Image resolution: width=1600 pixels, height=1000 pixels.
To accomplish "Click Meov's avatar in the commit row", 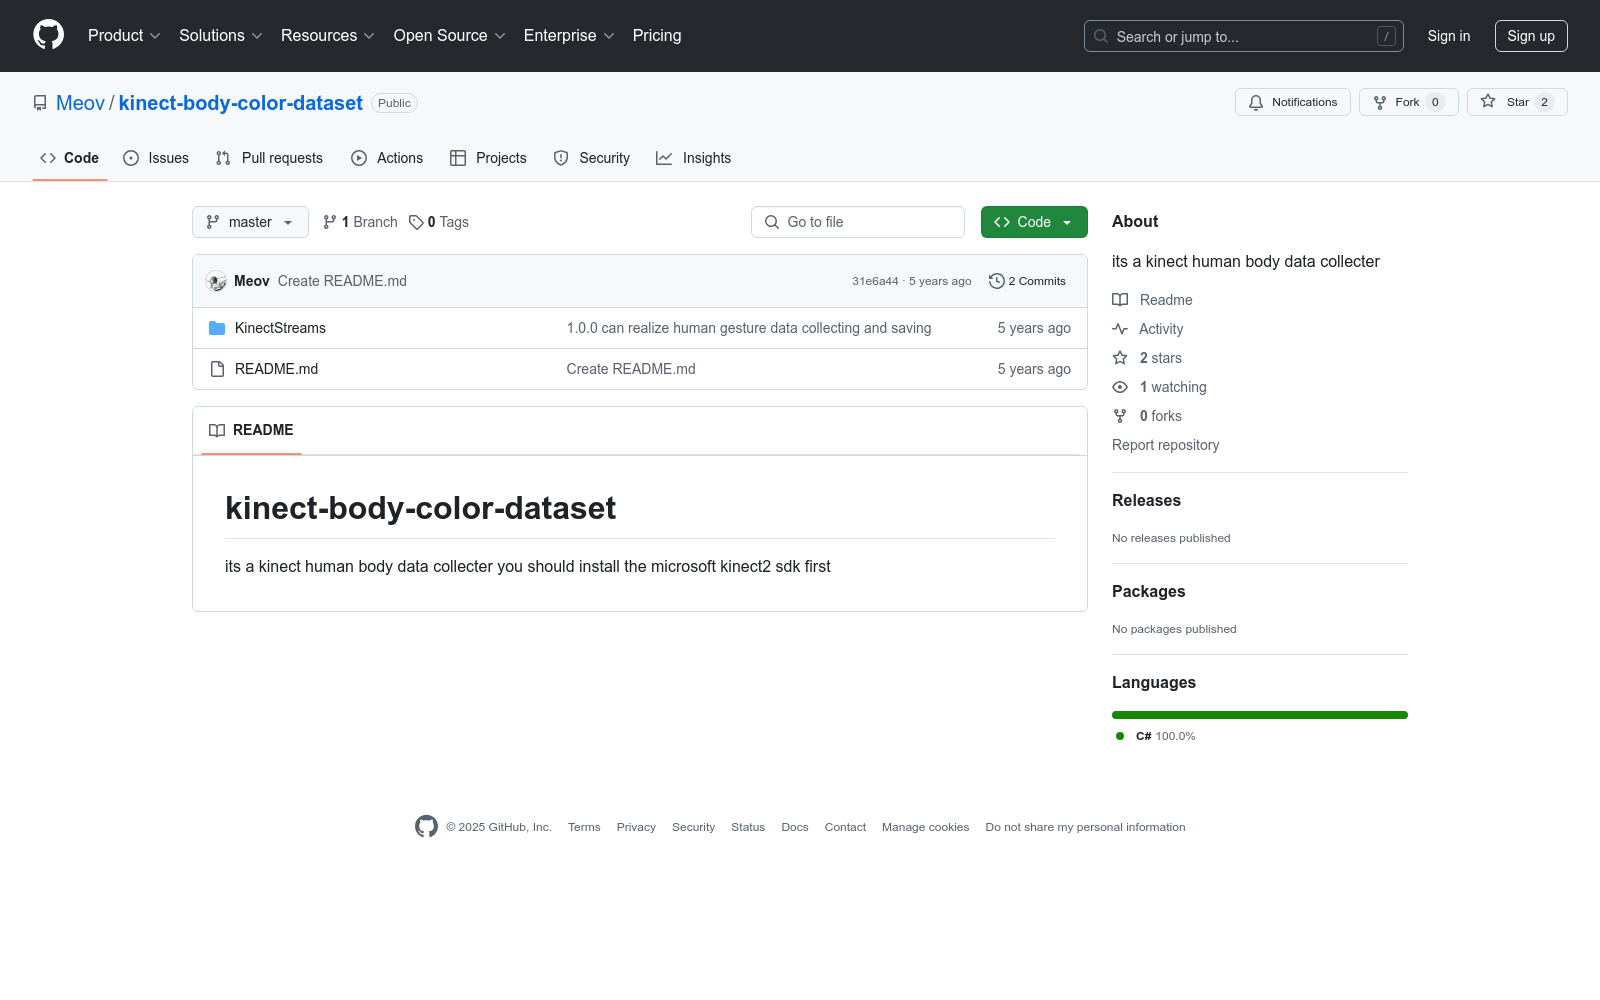I will (x=216, y=281).
